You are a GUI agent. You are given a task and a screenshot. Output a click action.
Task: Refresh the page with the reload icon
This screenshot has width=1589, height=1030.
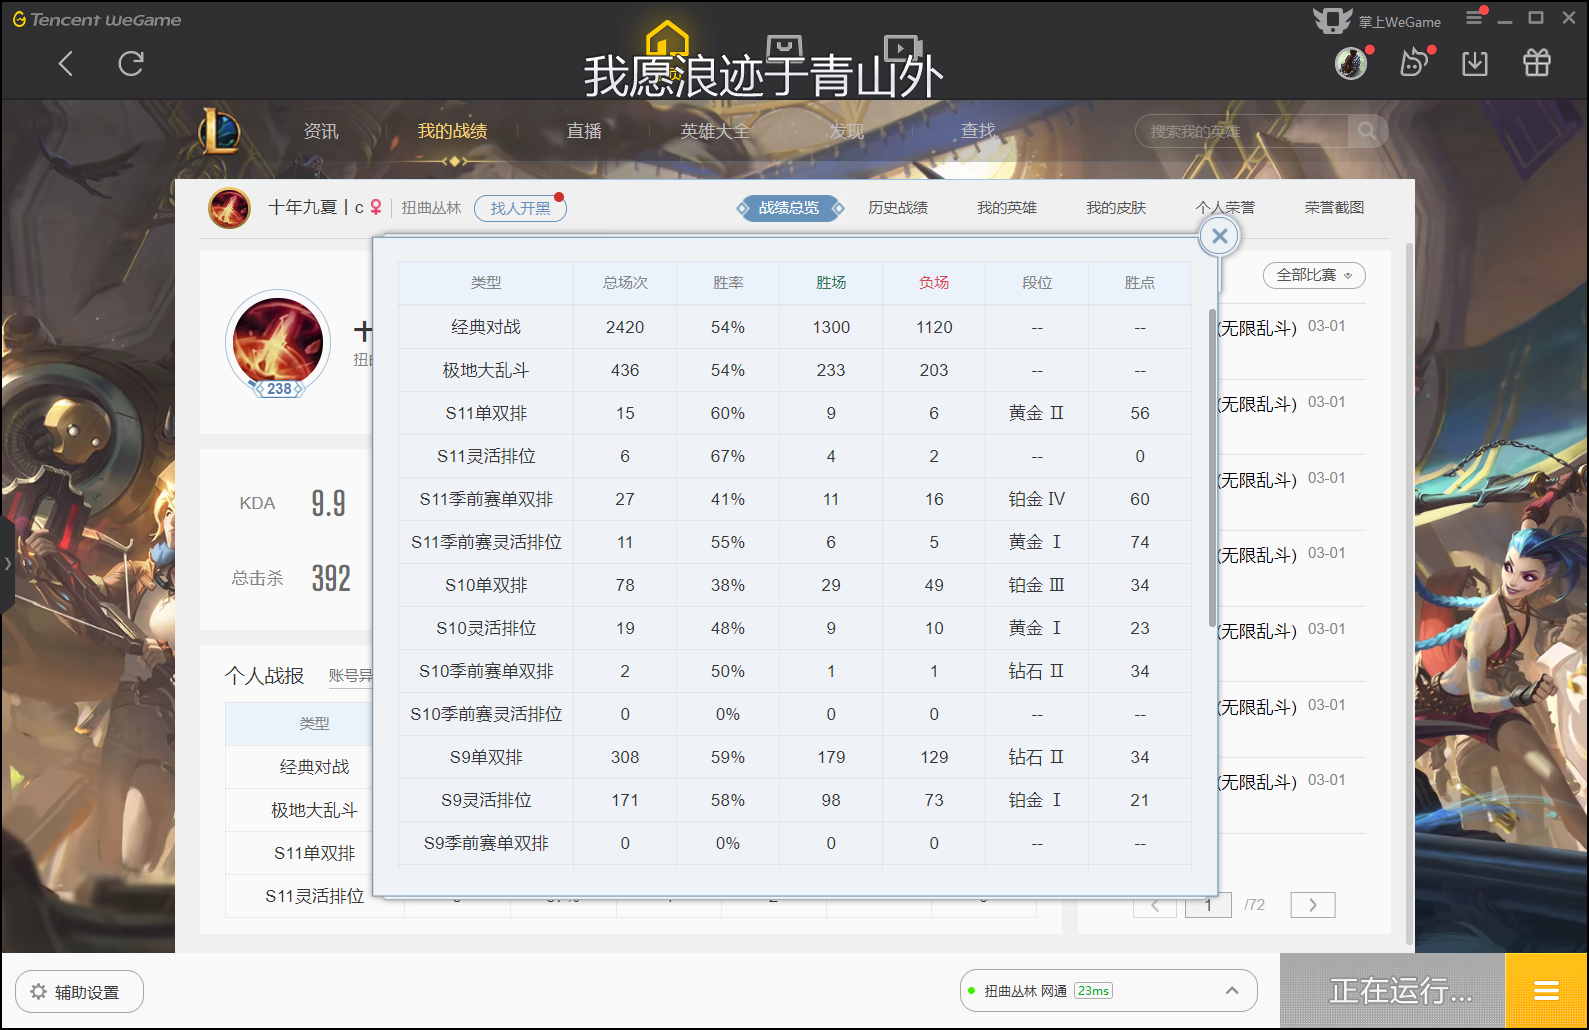click(x=131, y=64)
